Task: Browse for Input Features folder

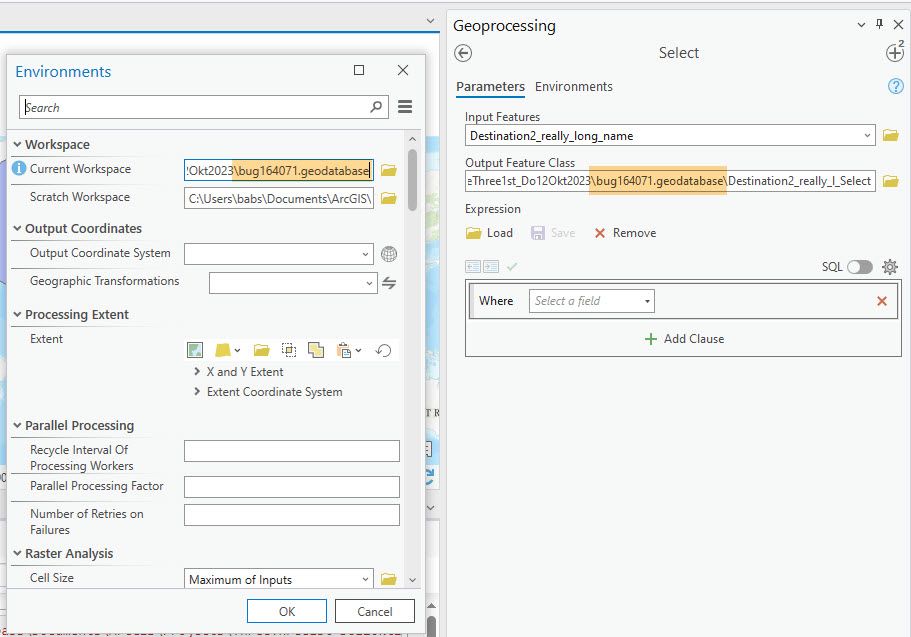Action: click(x=890, y=135)
